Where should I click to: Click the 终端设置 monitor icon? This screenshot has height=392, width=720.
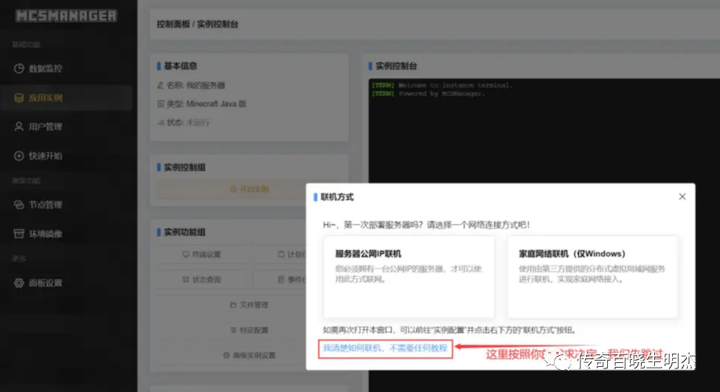186,254
